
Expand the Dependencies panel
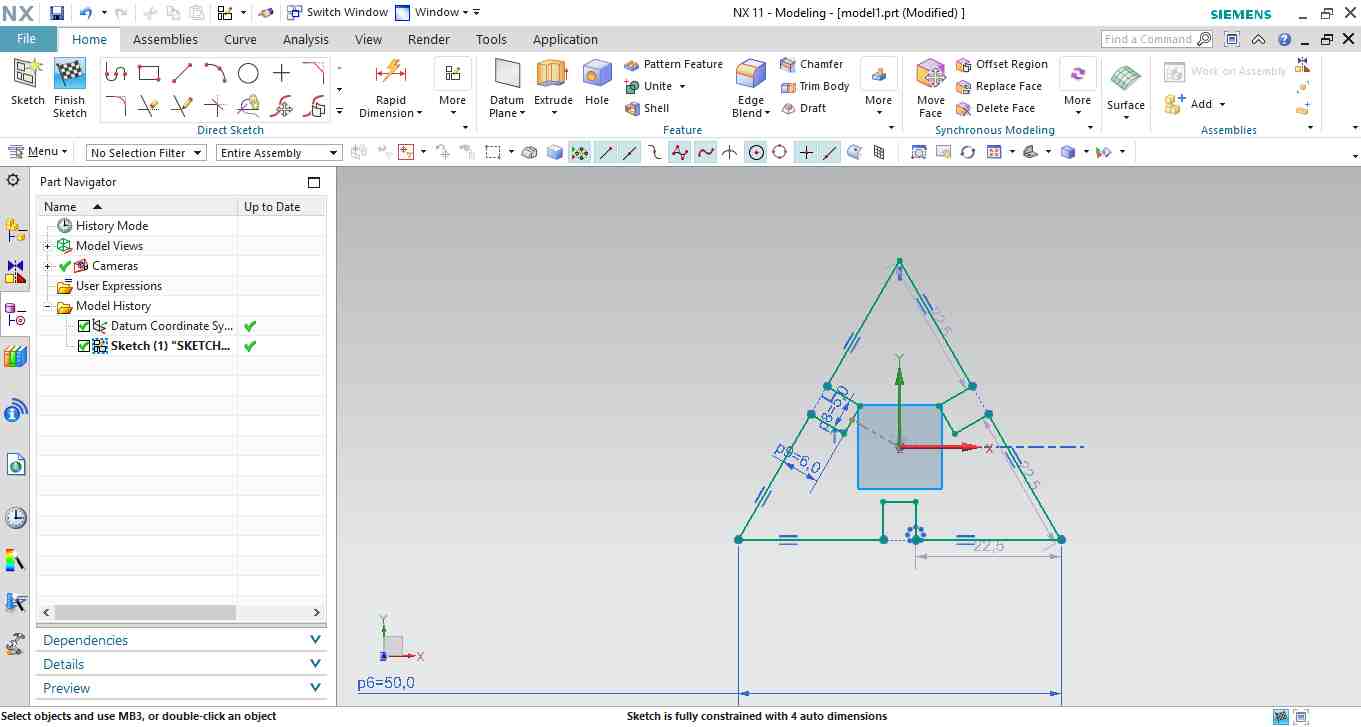pyautogui.click(x=182, y=640)
